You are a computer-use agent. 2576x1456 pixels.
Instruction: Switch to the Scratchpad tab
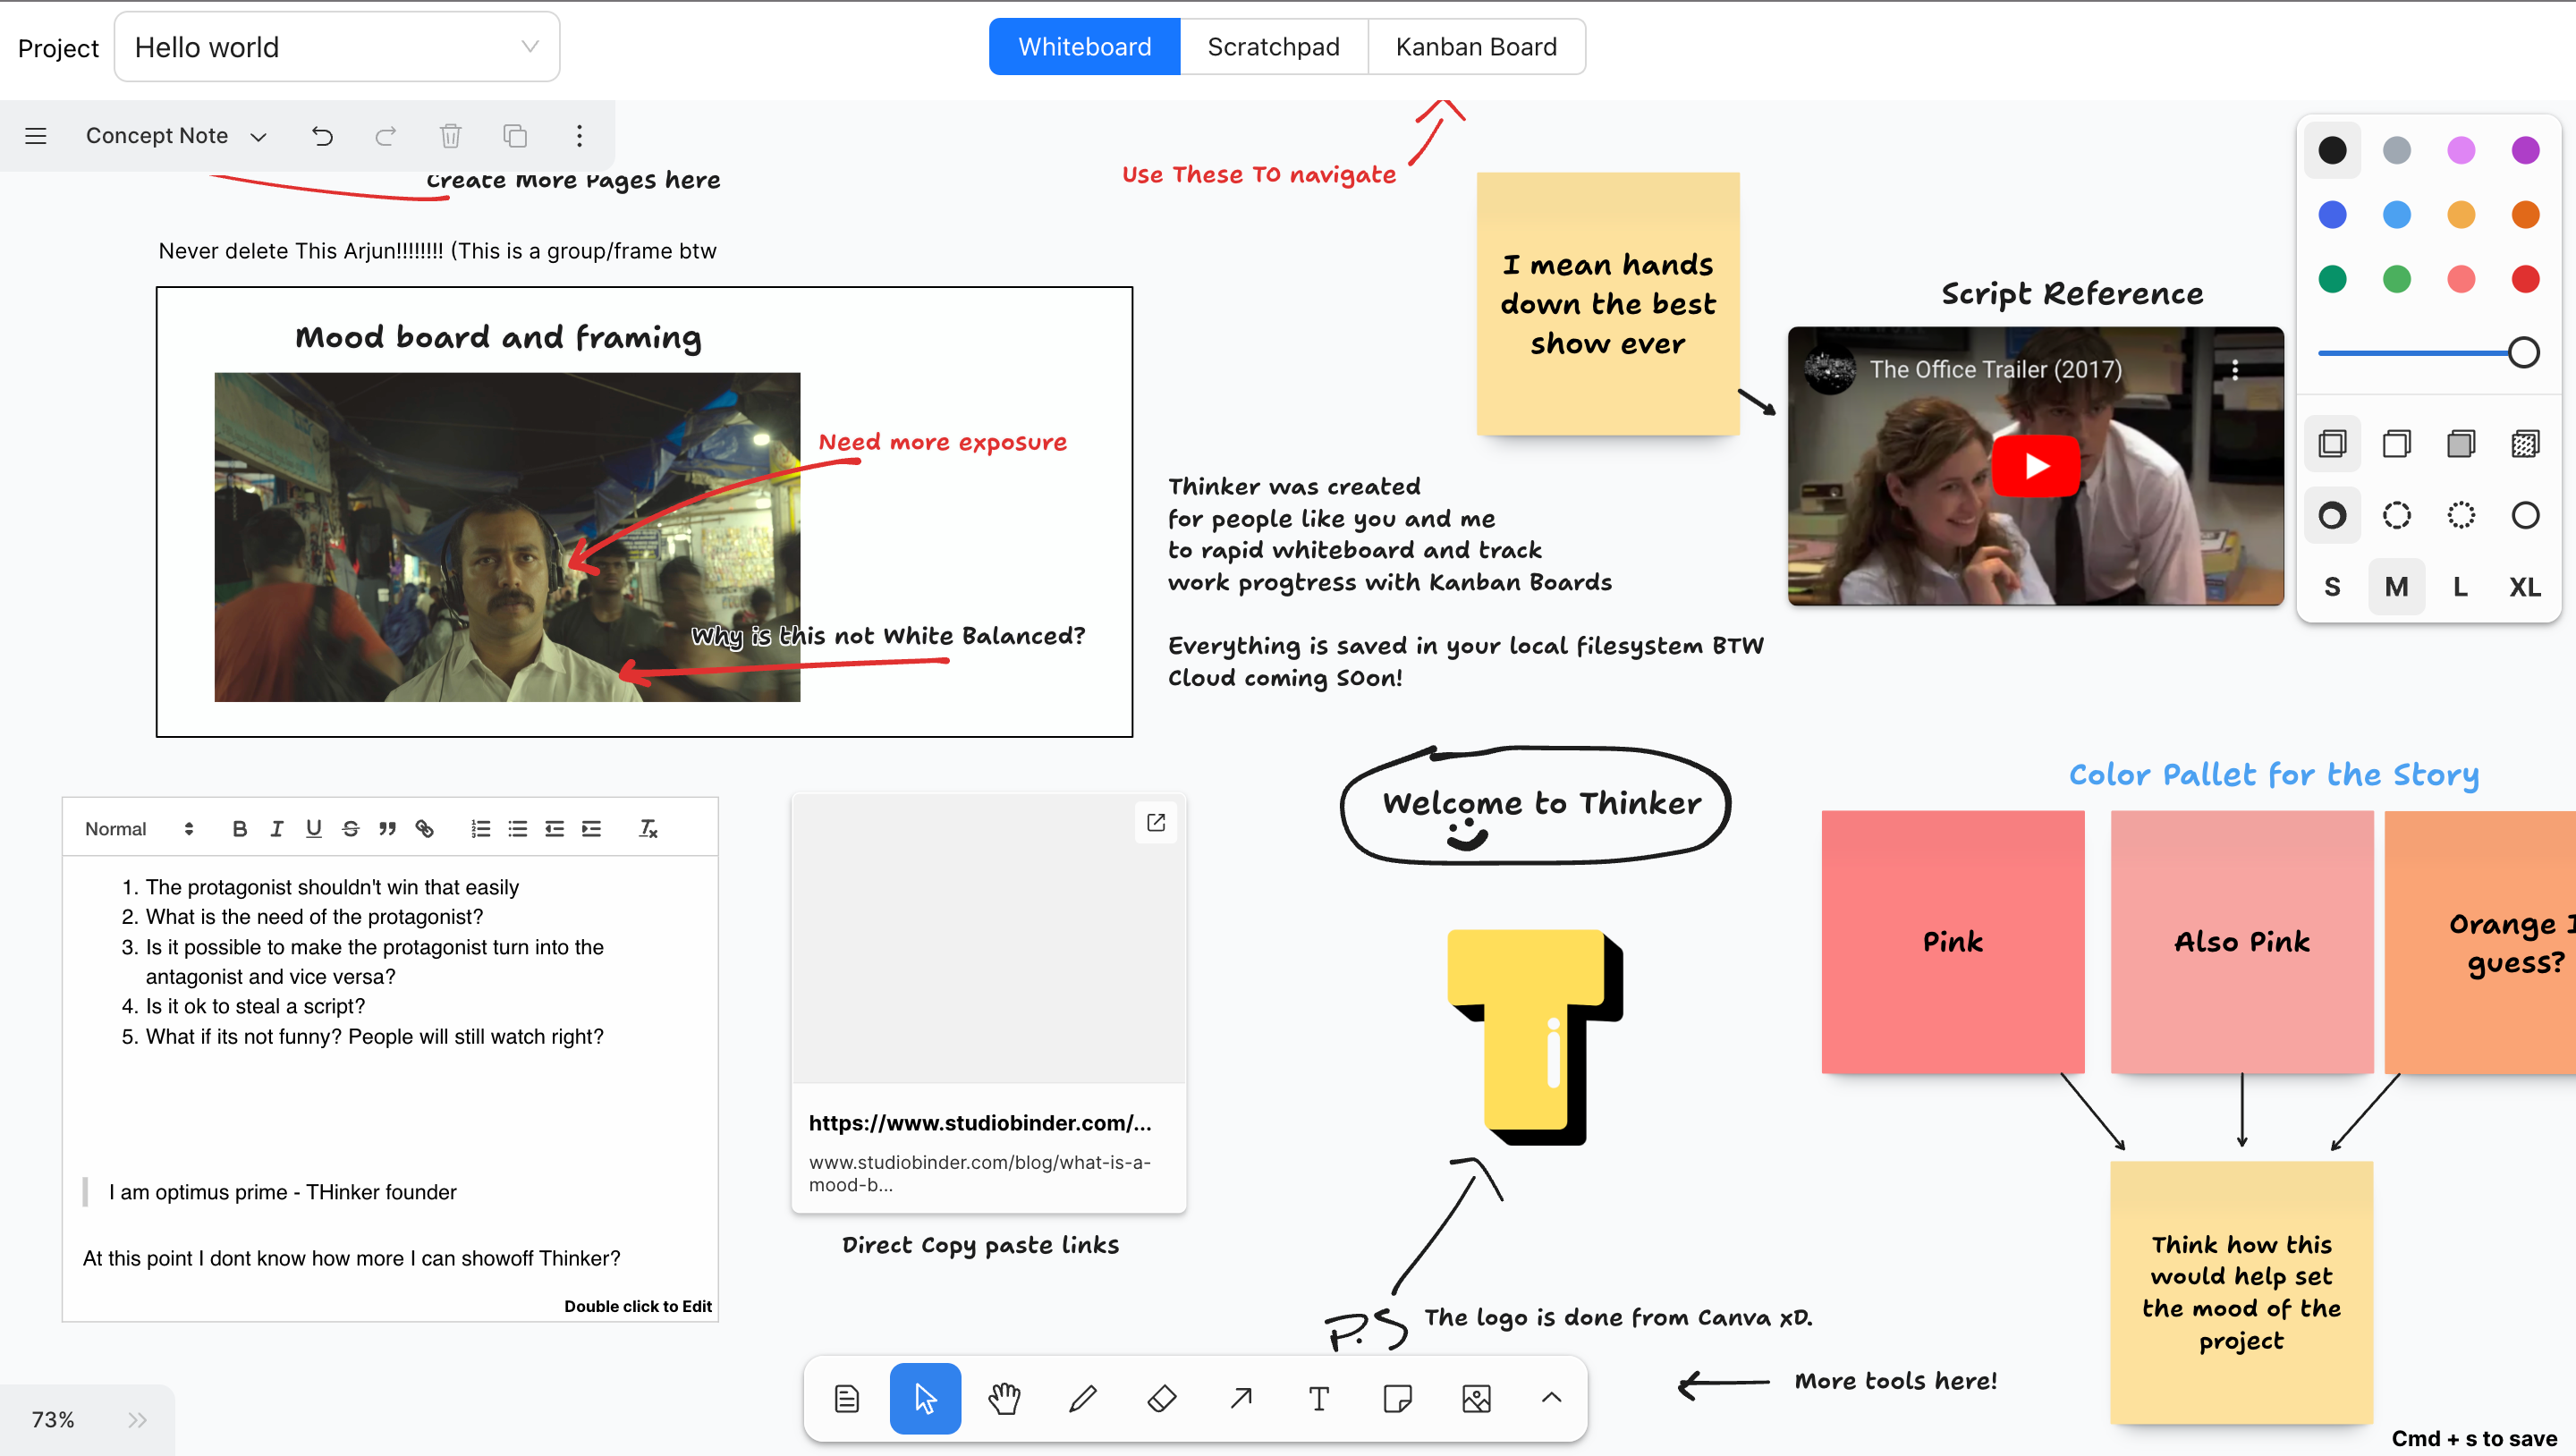coord(1273,46)
